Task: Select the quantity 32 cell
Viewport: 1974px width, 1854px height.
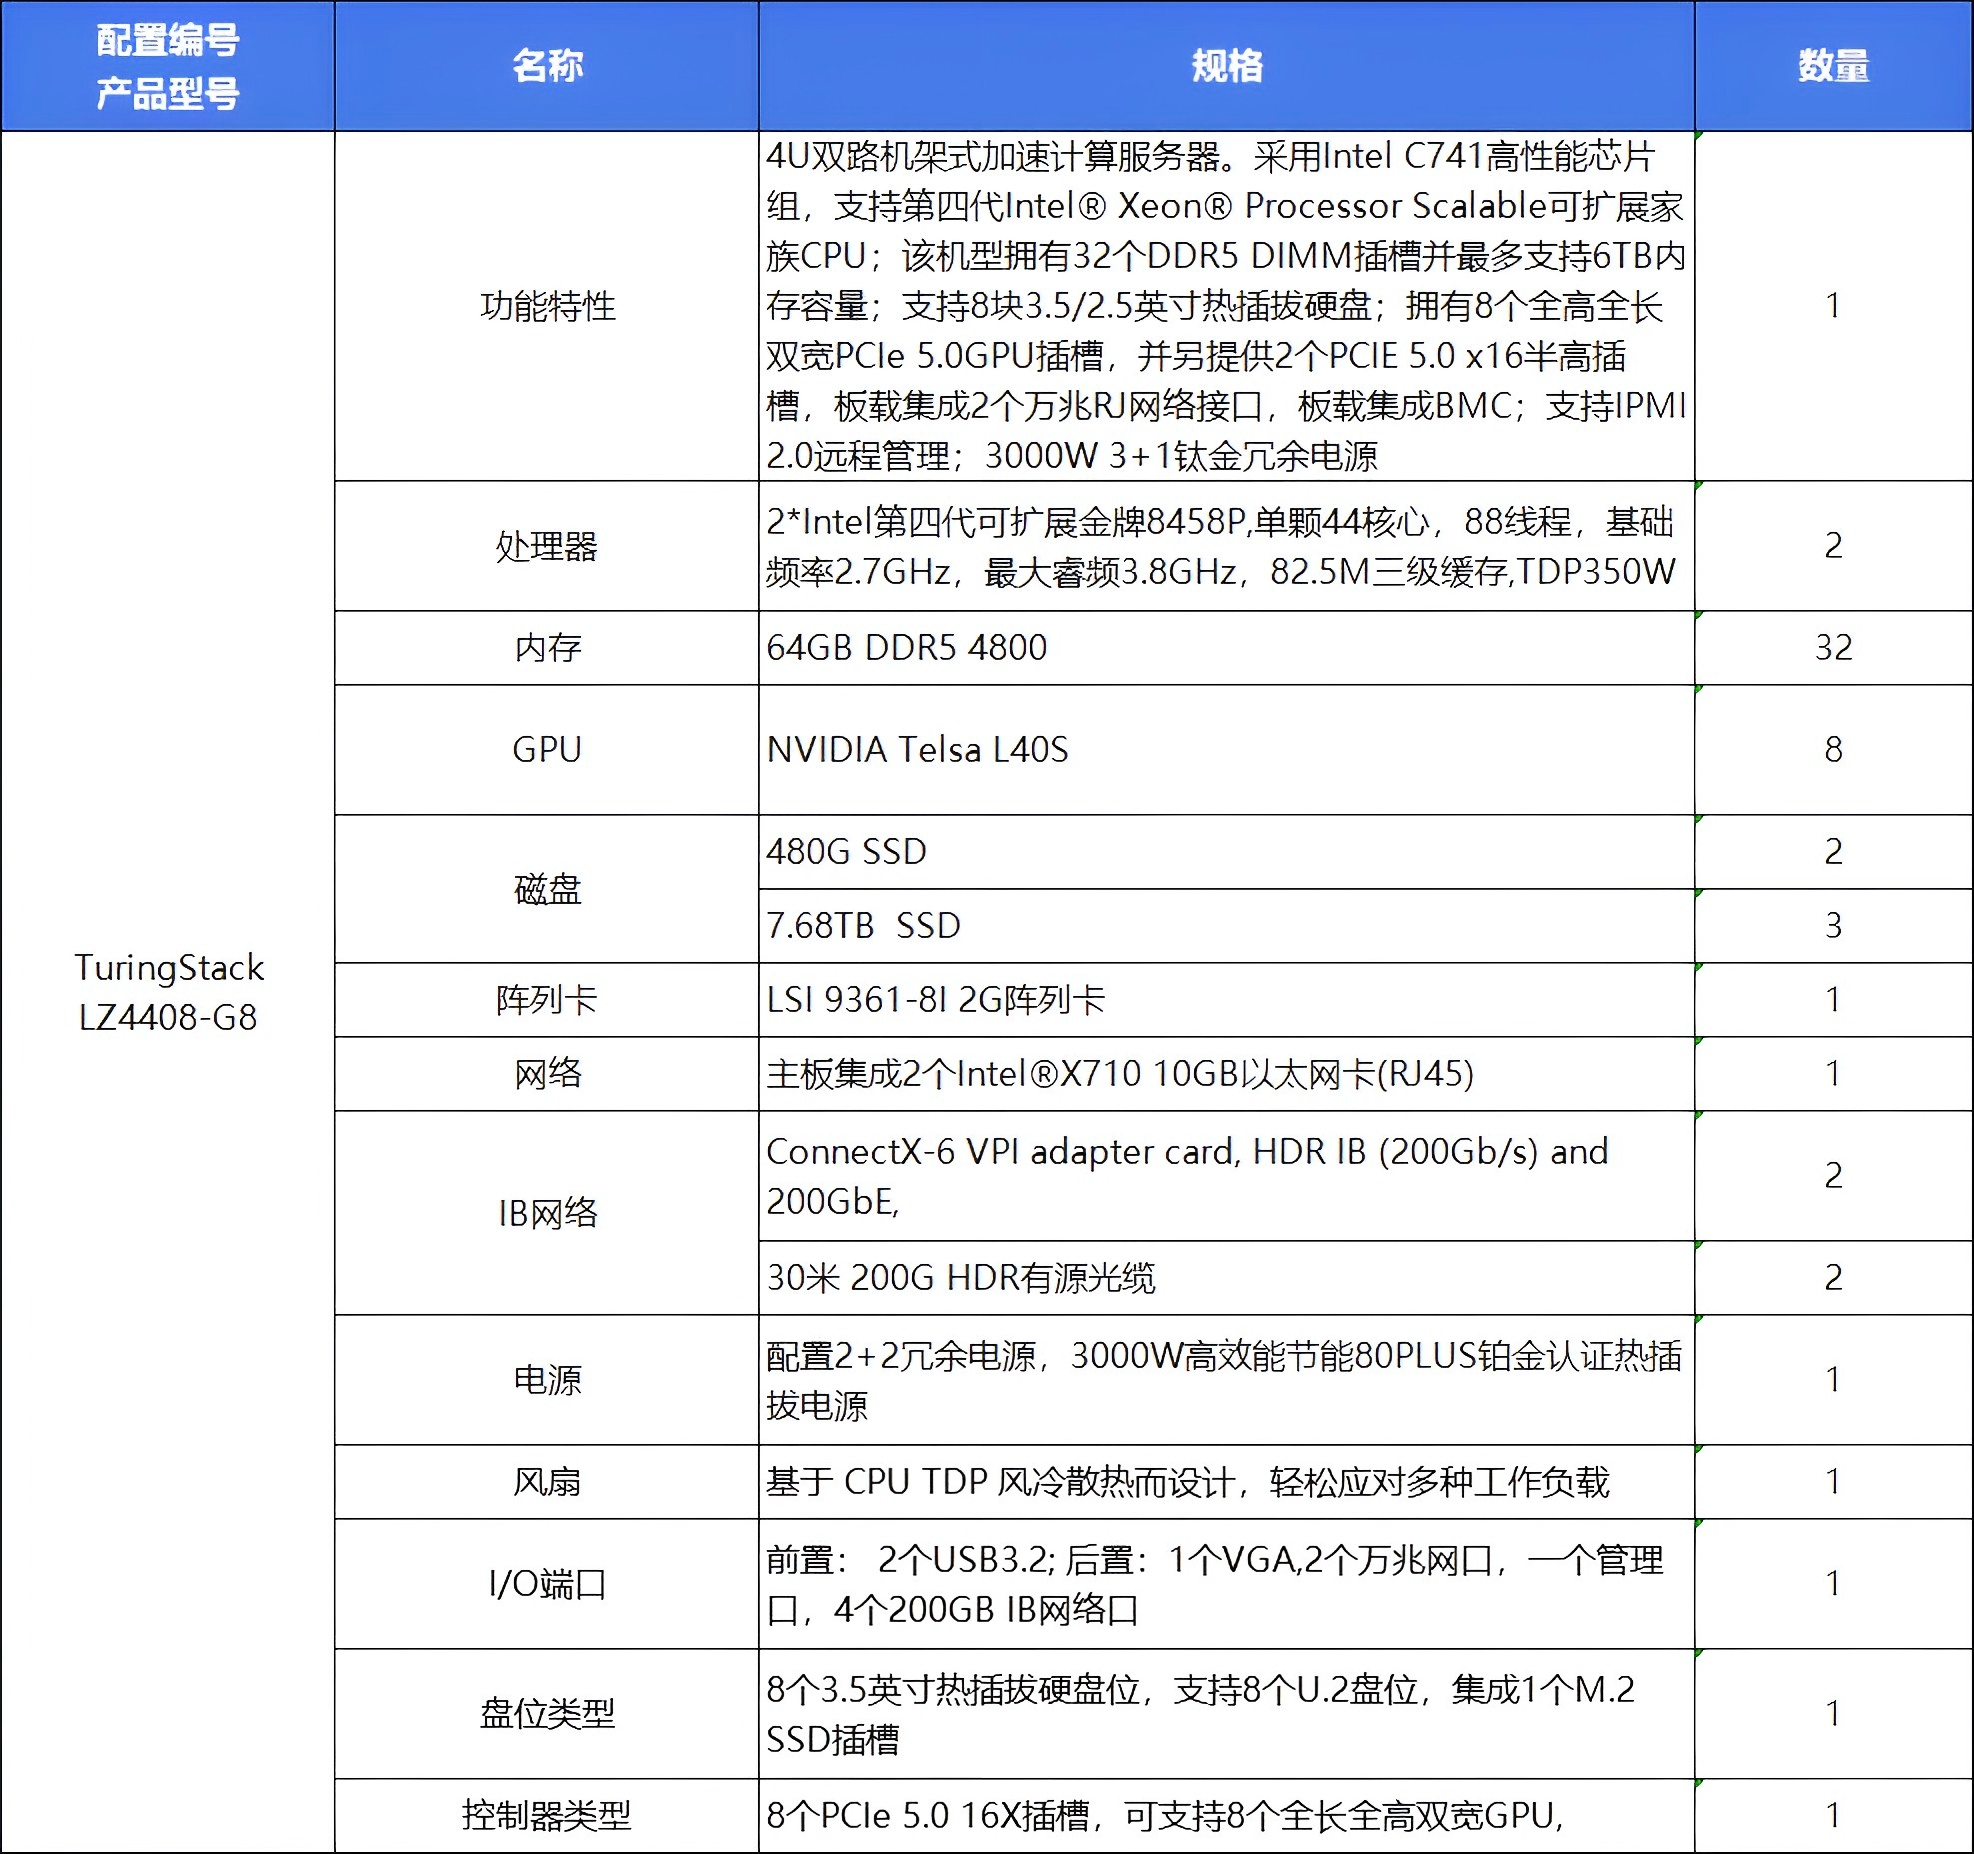Action: tap(1833, 648)
